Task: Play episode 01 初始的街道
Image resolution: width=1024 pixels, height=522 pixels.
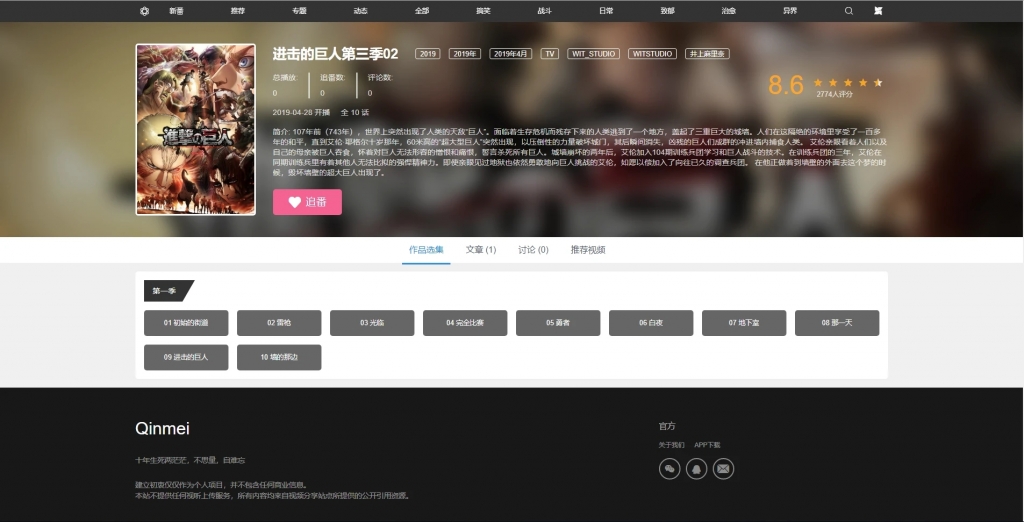Action: (186, 323)
